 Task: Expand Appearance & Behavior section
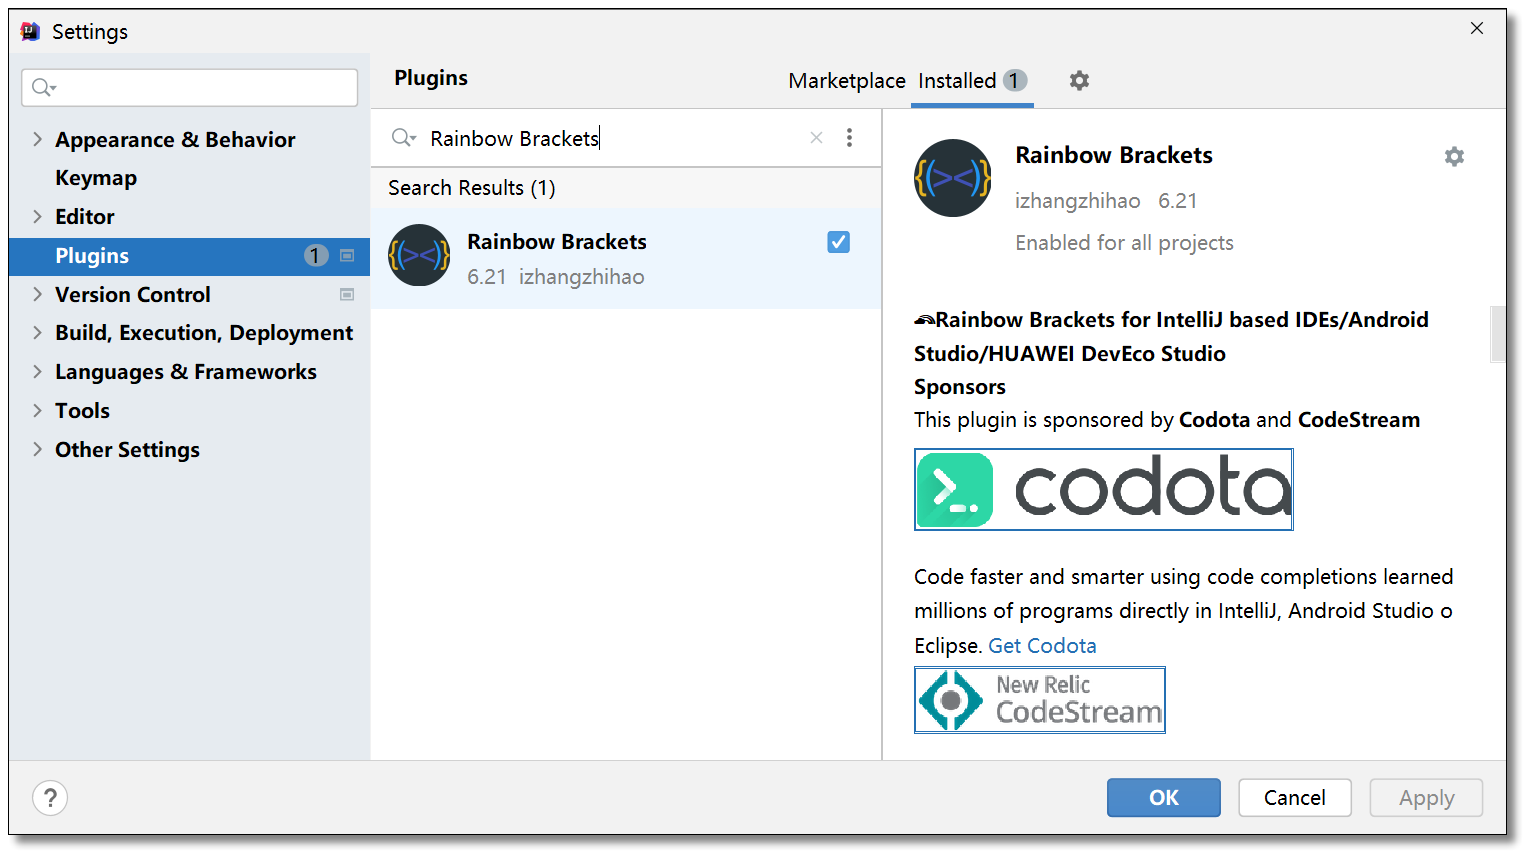(x=37, y=139)
